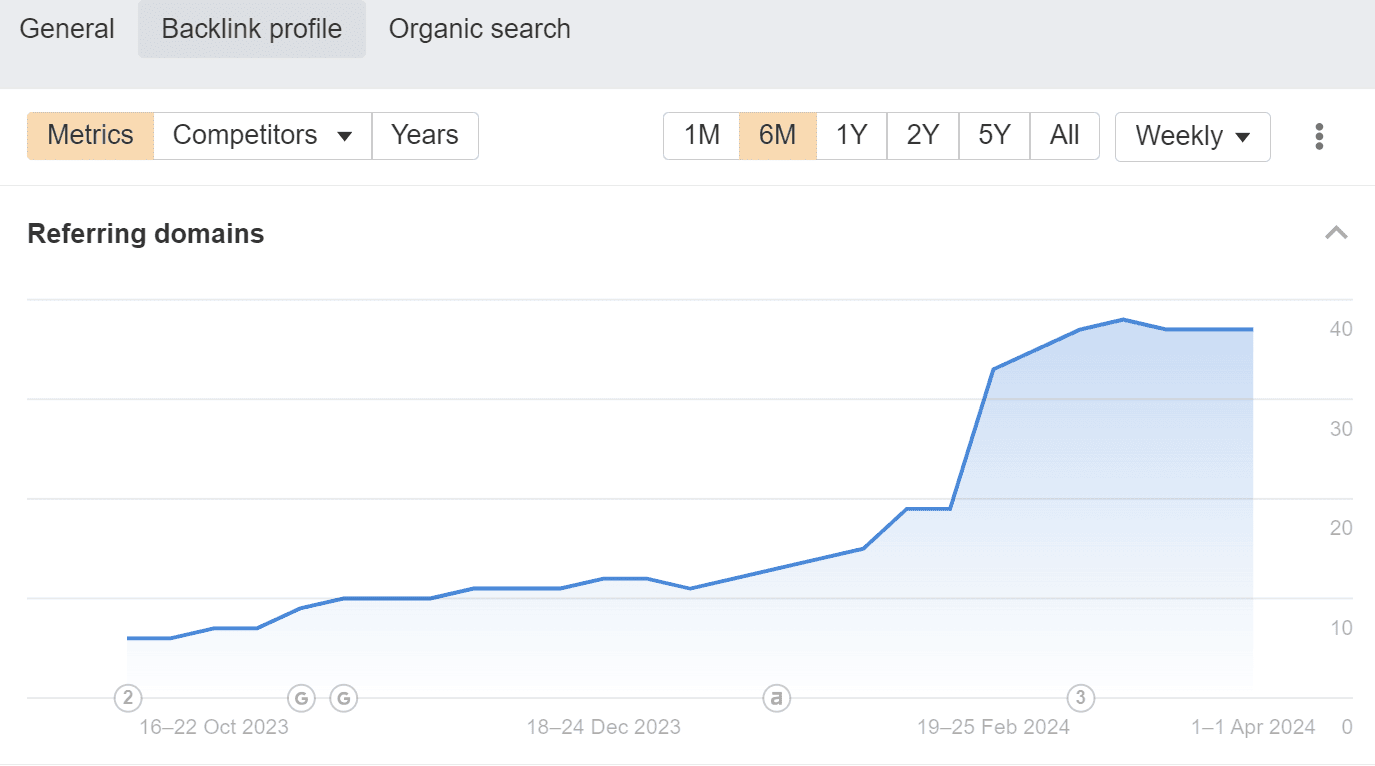The width and height of the screenshot is (1375, 766).
Task: Set time range to 2Y
Action: (923, 135)
